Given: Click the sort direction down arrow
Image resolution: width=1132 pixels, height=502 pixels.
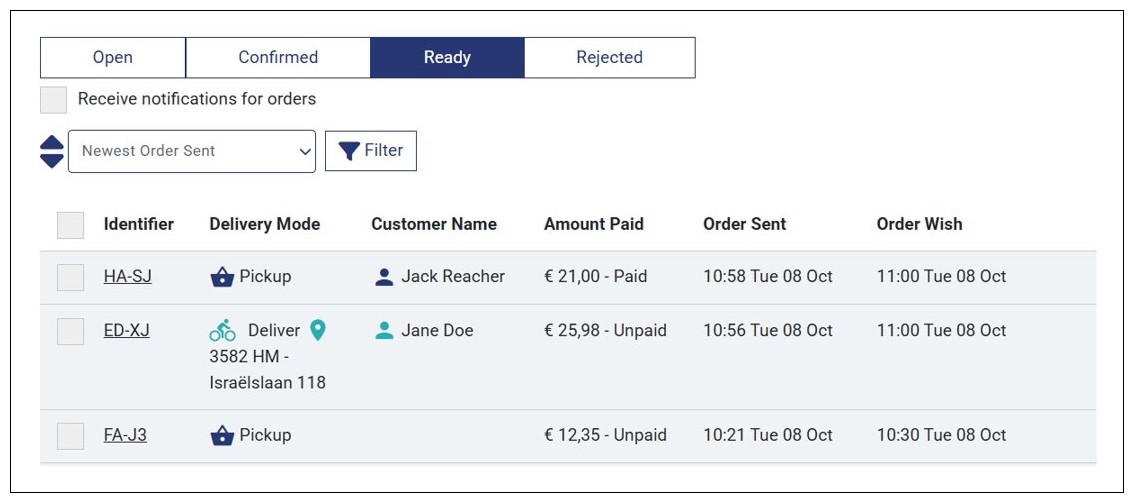Looking at the screenshot, I should pos(52,161).
